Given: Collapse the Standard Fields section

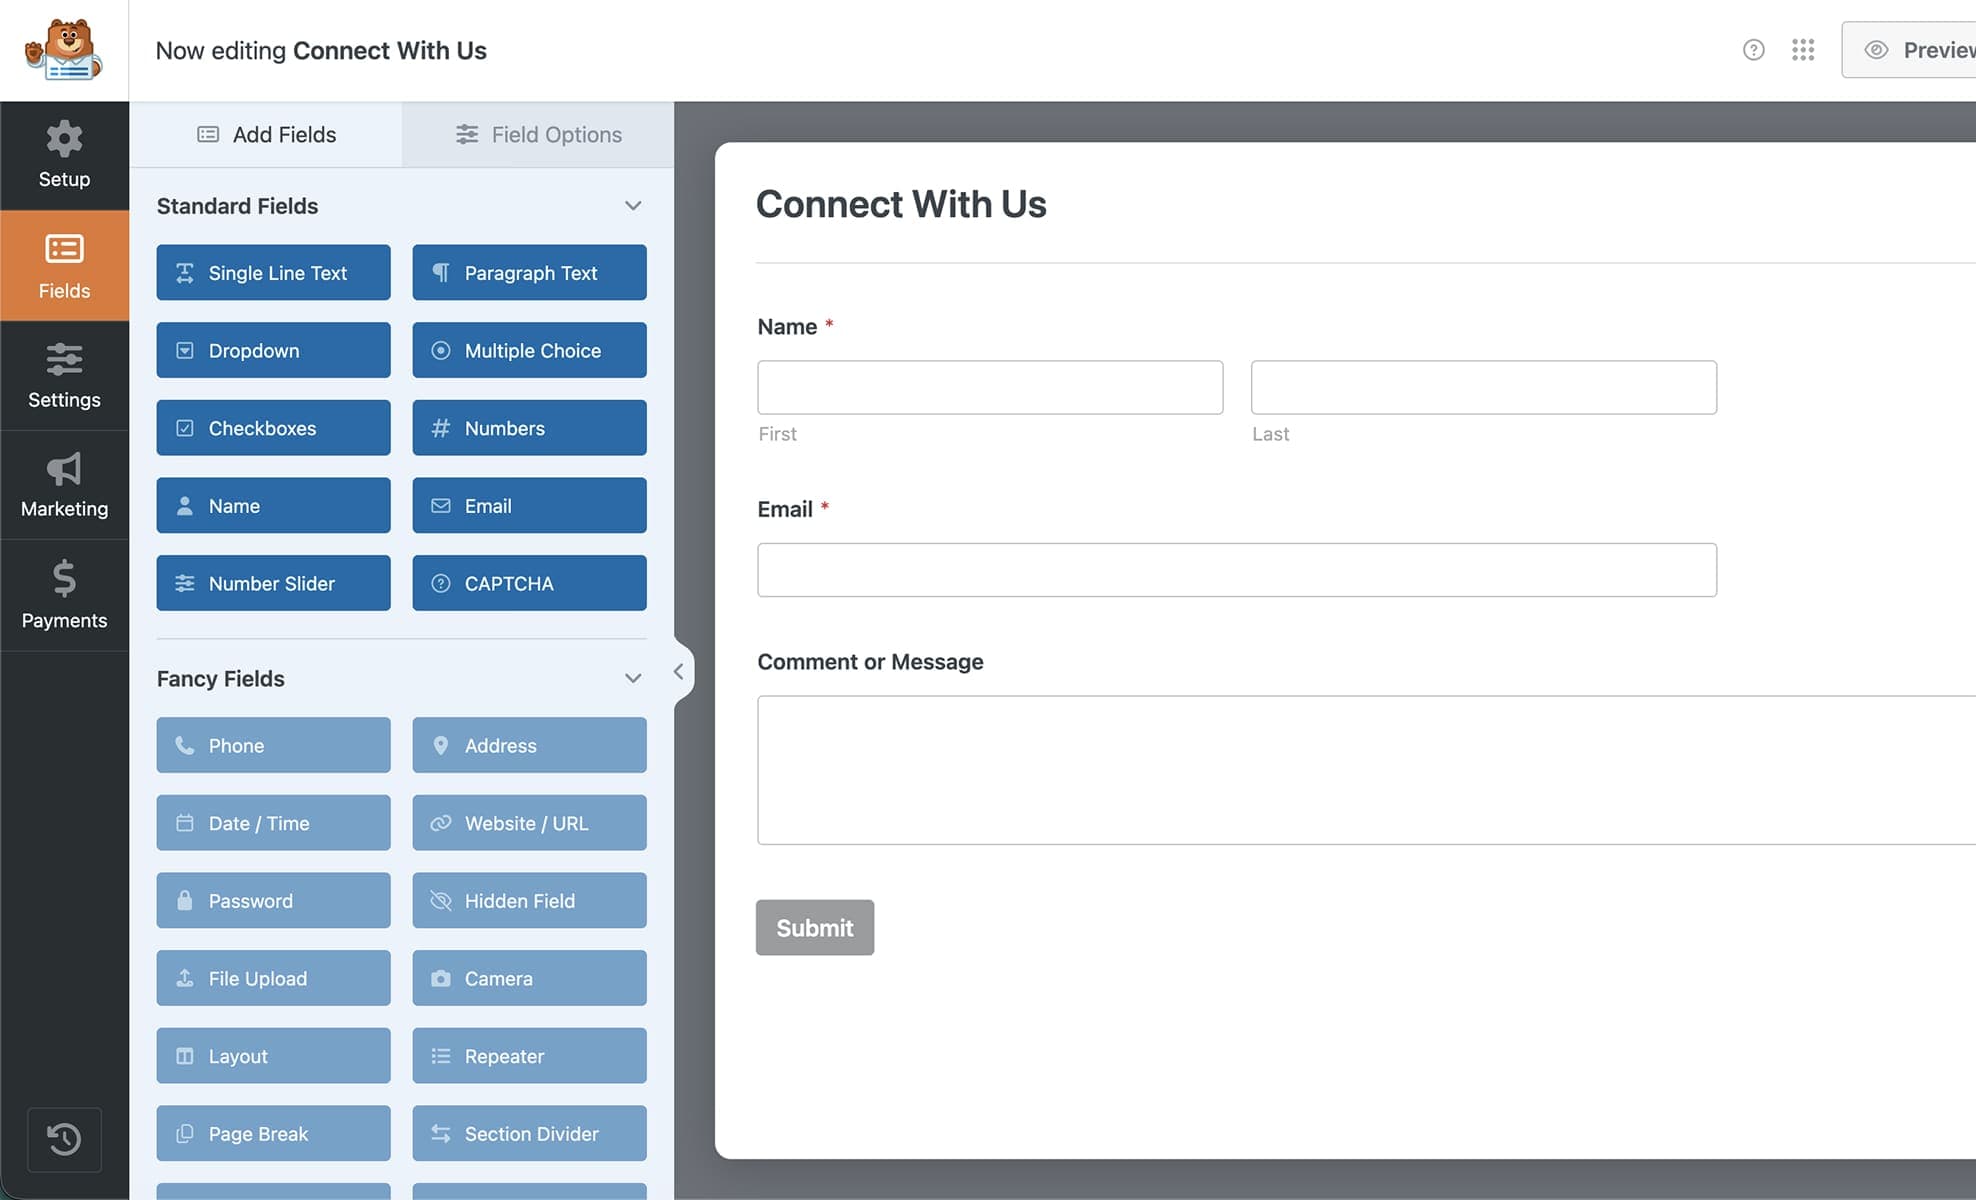Looking at the screenshot, I should (x=633, y=206).
